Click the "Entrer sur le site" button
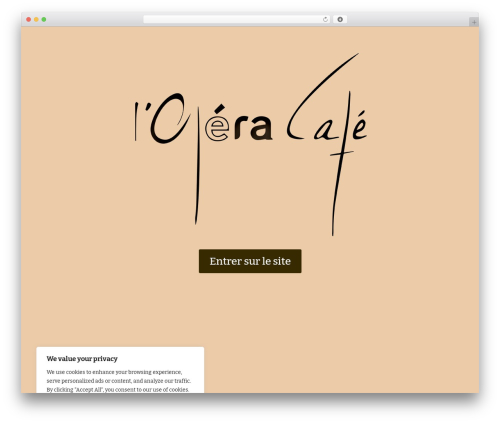Screen dimensions: 500x423 point(250,261)
